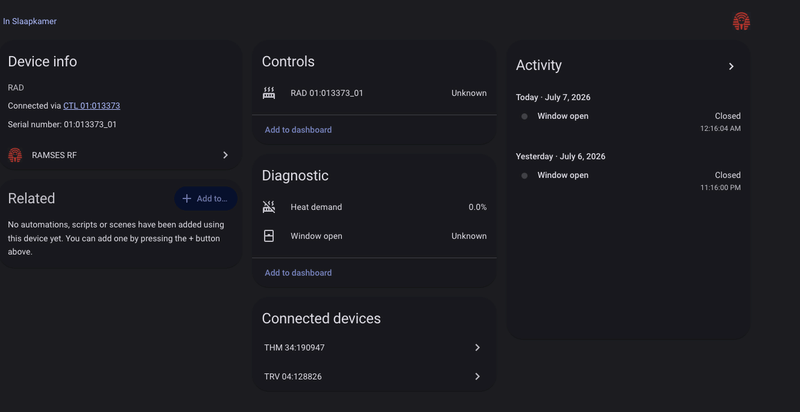Click the Device info heading
This screenshot has width=800, height=412.
point(42,62)
